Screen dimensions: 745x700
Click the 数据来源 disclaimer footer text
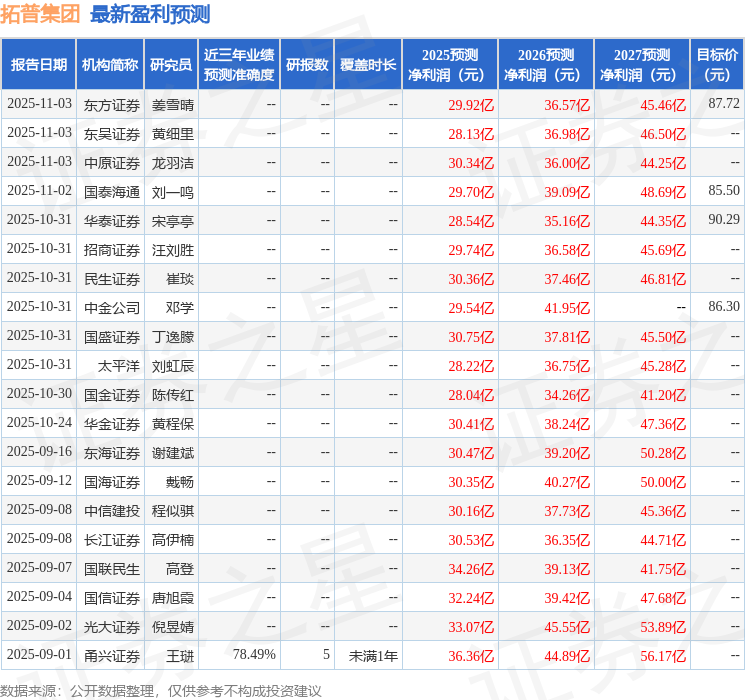pyautogui.click(x=161, y=690)
